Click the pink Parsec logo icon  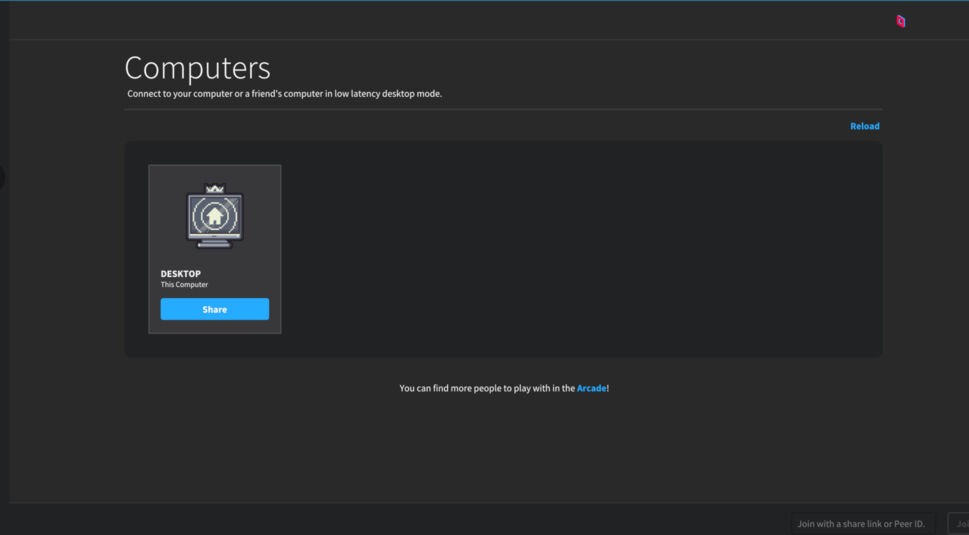(900, 21)
